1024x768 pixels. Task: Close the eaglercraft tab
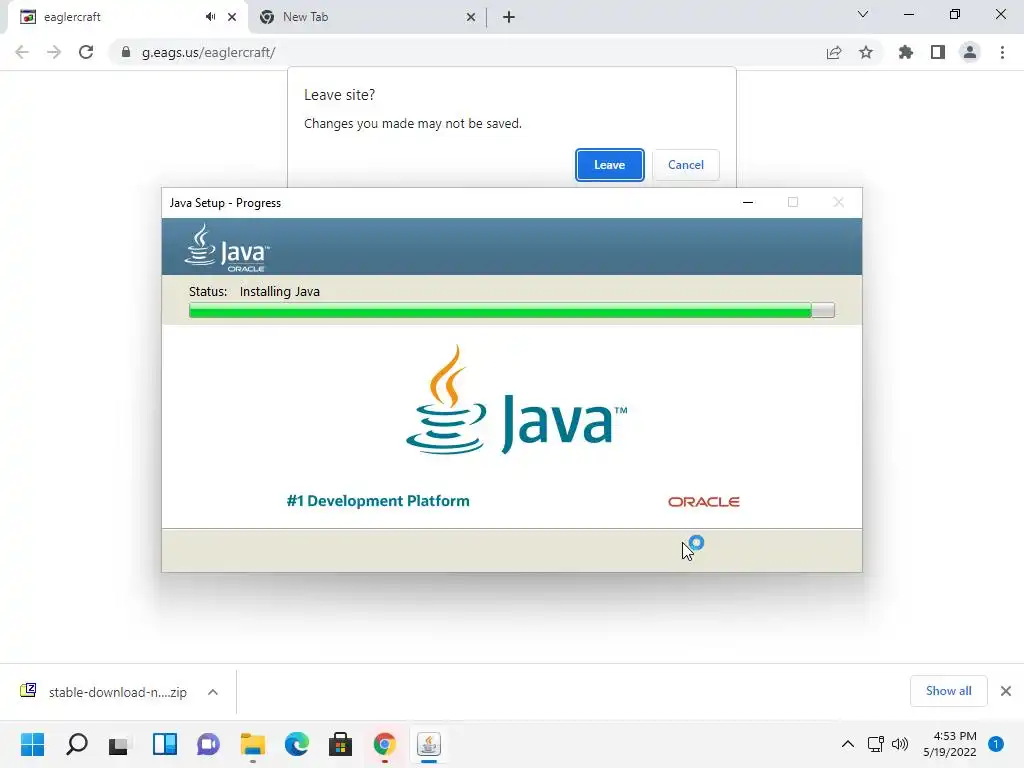[x=232, y=17]
